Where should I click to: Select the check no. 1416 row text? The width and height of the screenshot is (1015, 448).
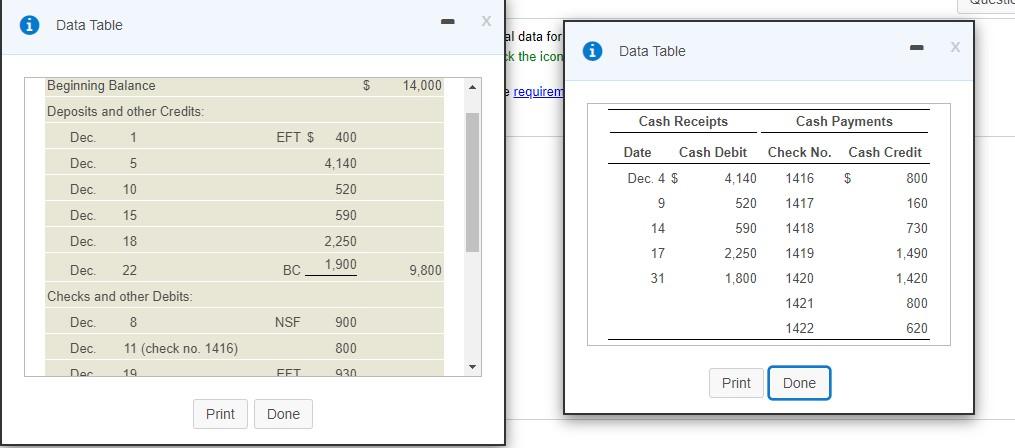click(181, 349)
